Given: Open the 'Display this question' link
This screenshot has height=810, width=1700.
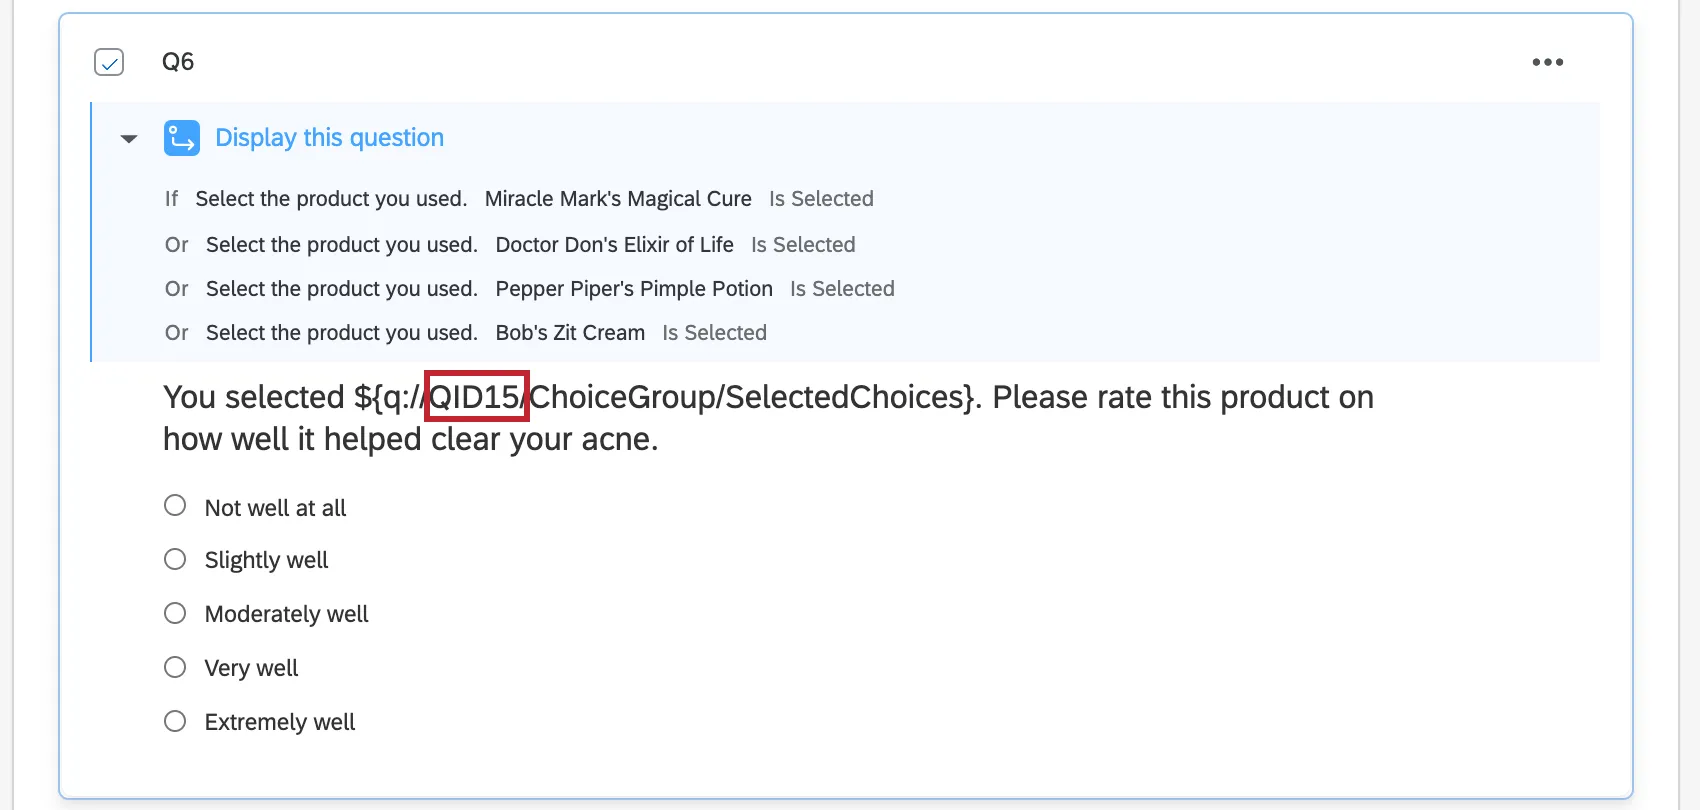Looking at the screenshot, I should coord(329,137).
